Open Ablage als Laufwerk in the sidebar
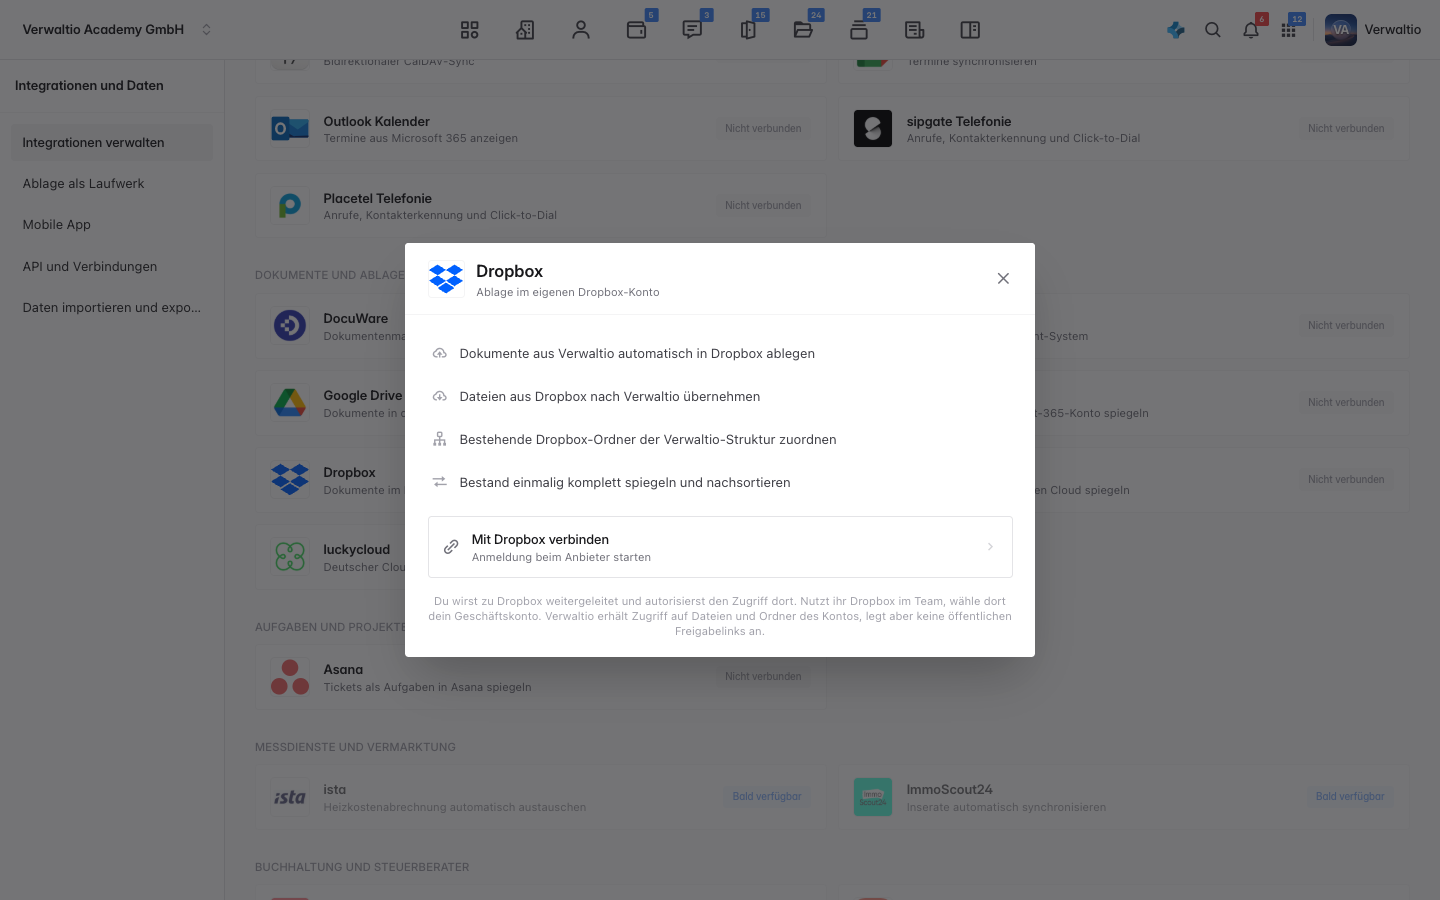The image size is (1440, 900). click(x=112, y=184)
